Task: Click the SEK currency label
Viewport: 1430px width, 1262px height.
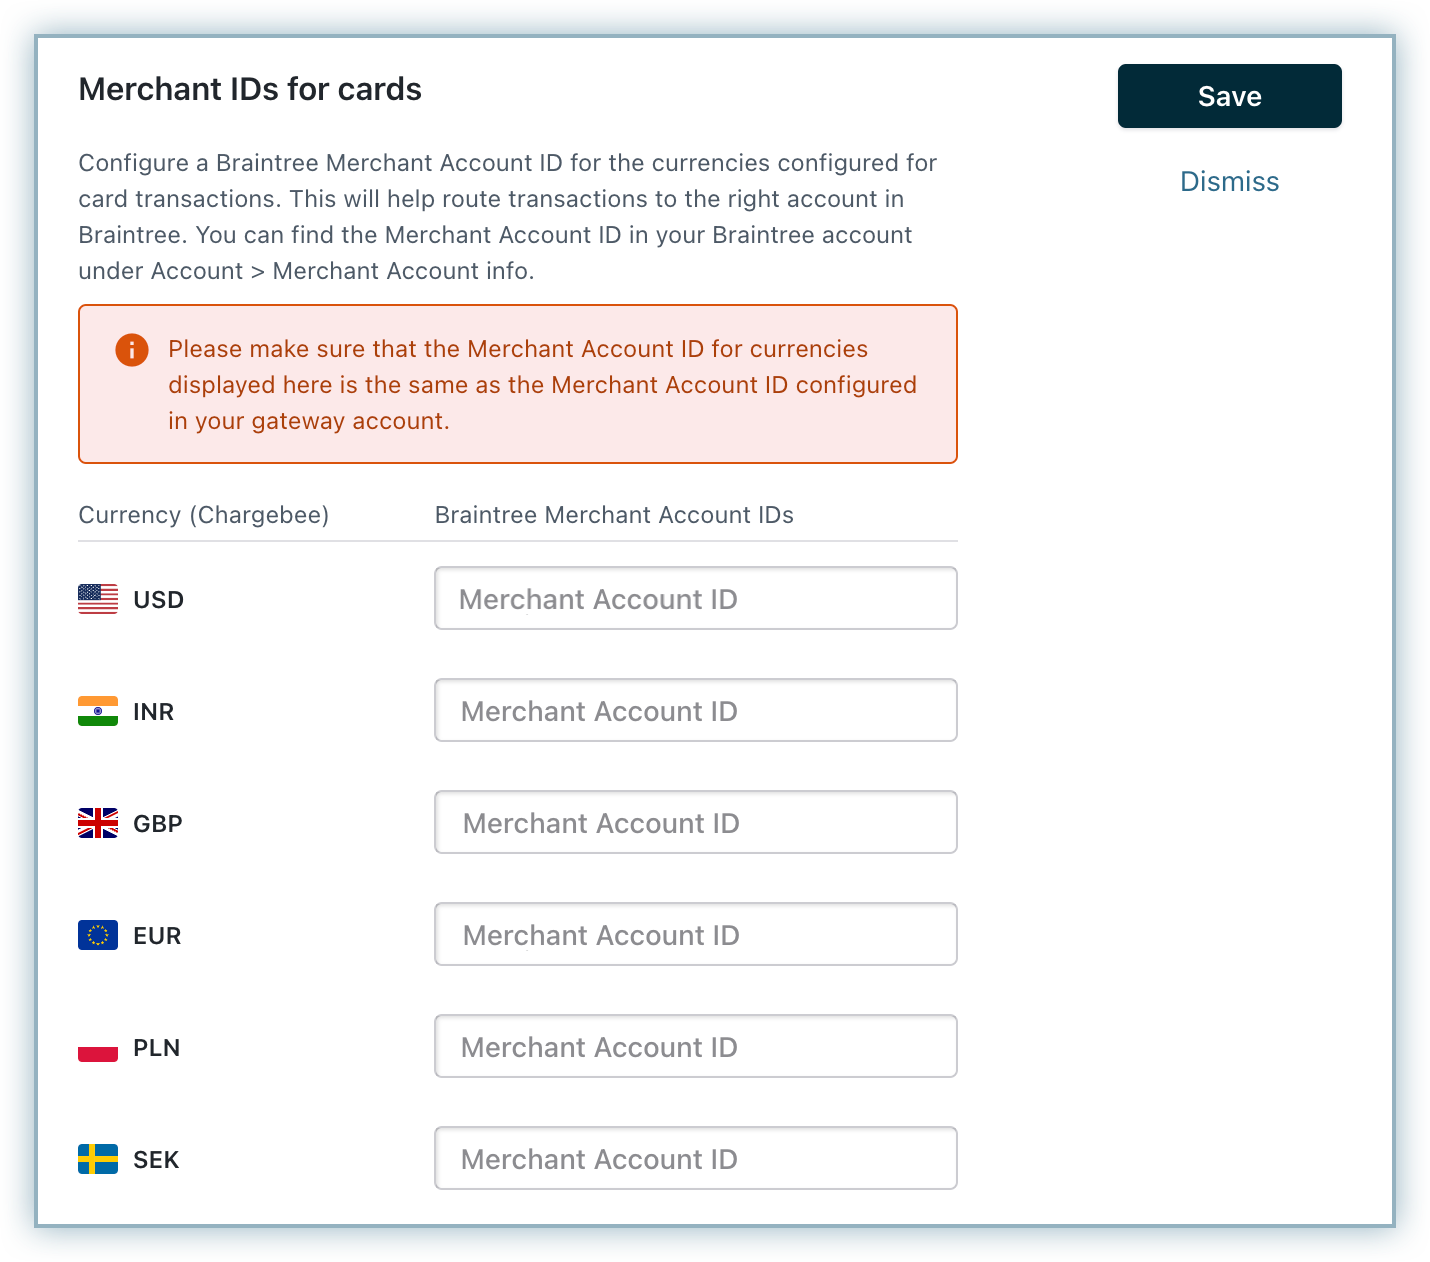Action: [x=156, y=1160]
